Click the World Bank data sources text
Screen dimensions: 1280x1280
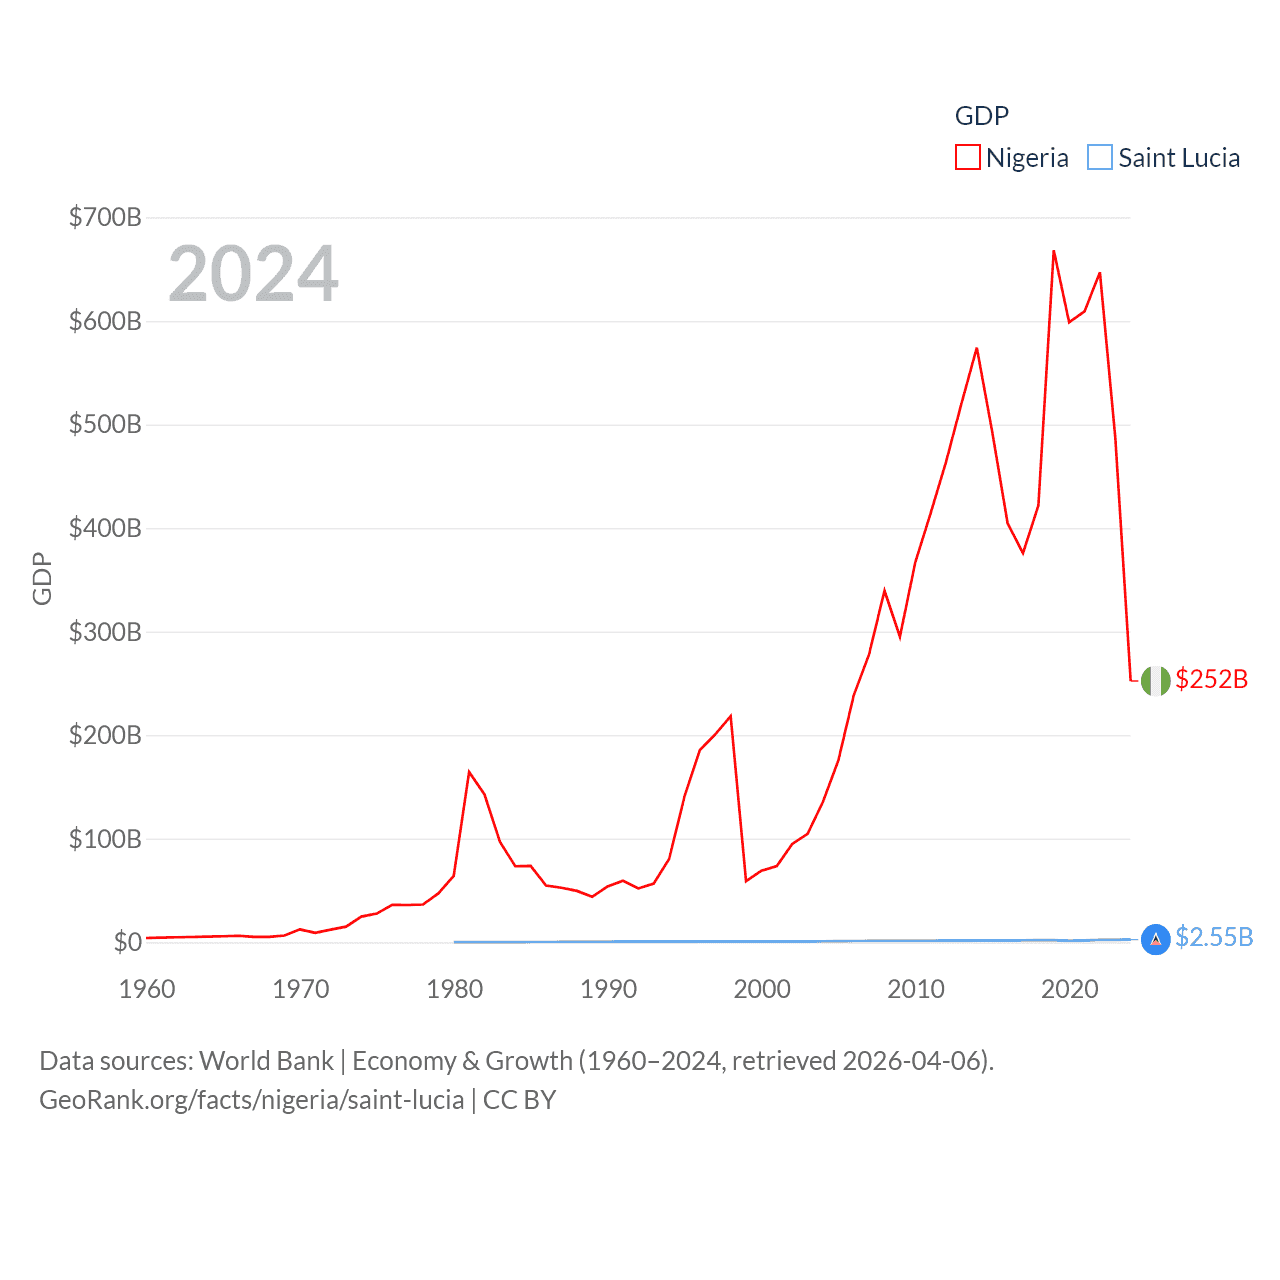point(266,1060)
